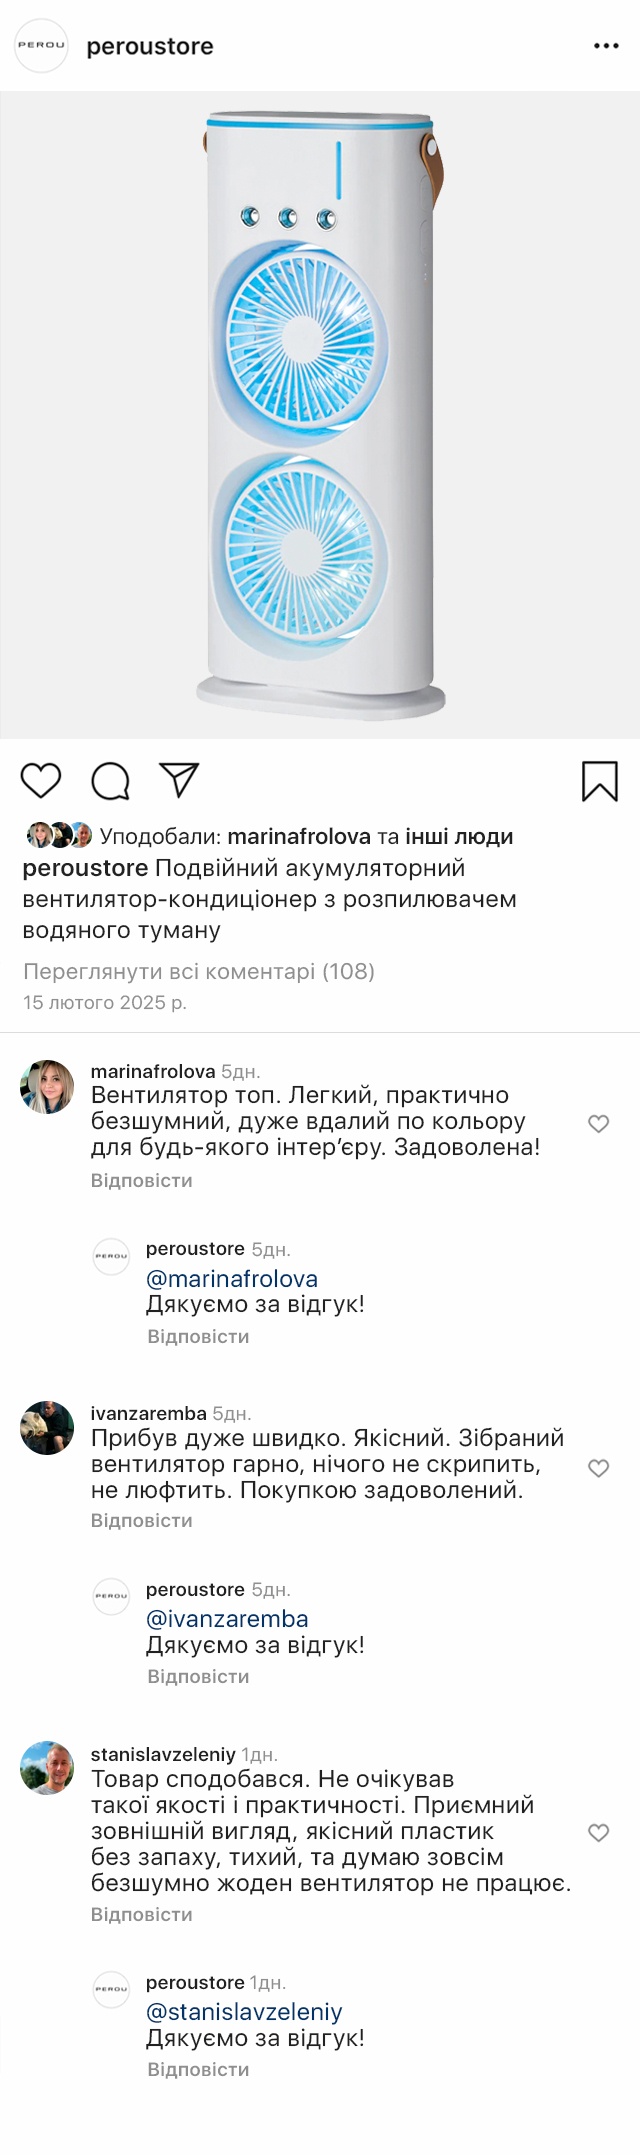Save post with the bookmark icon
The image size is (640, 2155).
tap(600, 781)
